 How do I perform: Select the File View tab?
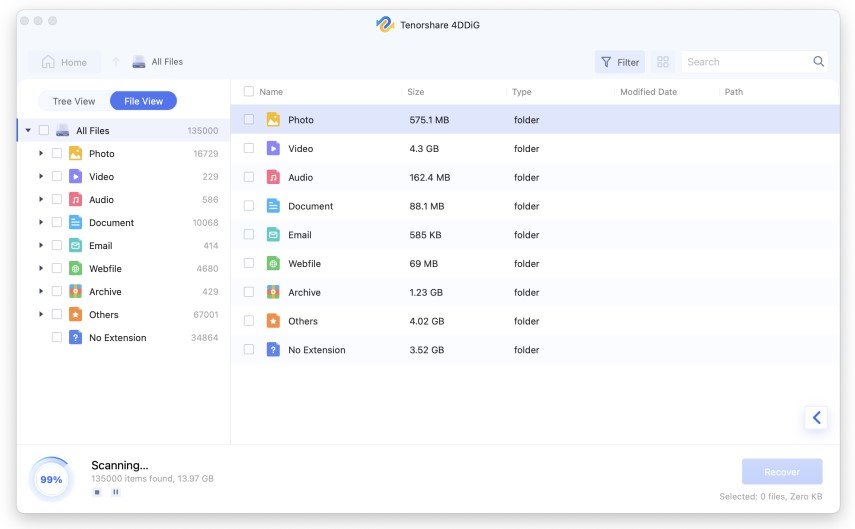click(x=143, y=101)
